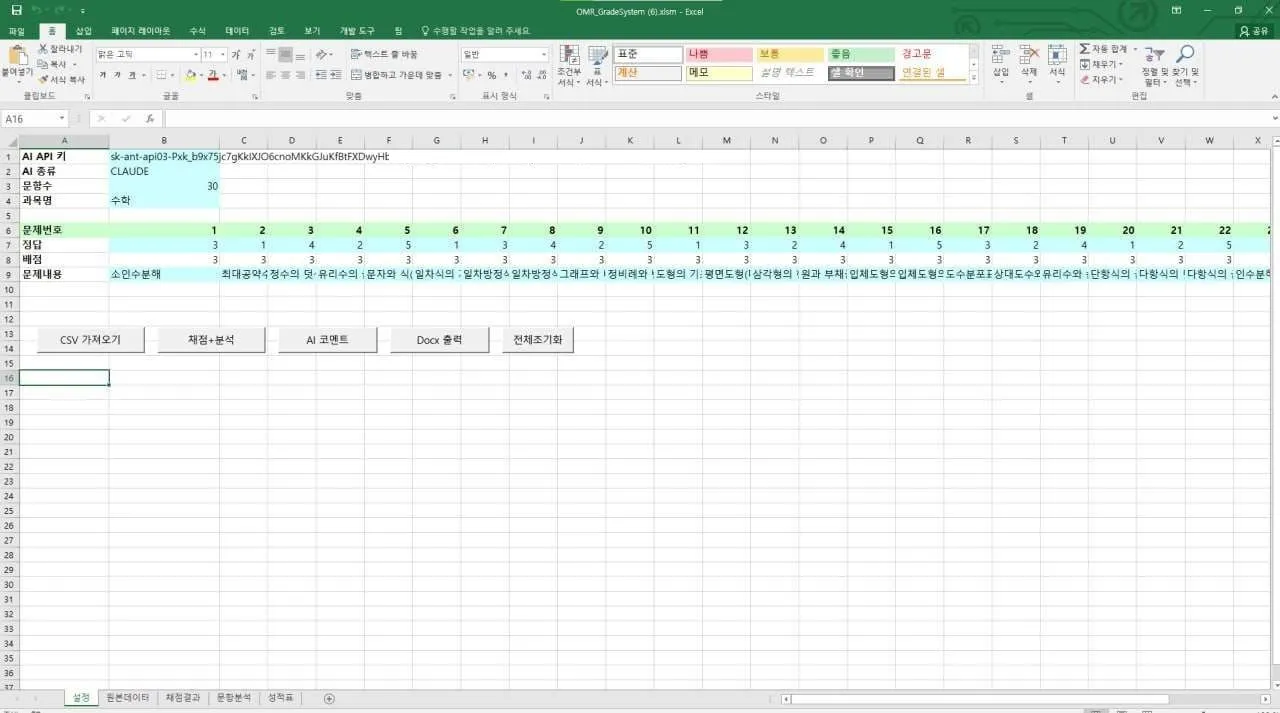This screenshot has width=1280, height=713.
Task: Click insert function fx icon
Action: [150, 118]
